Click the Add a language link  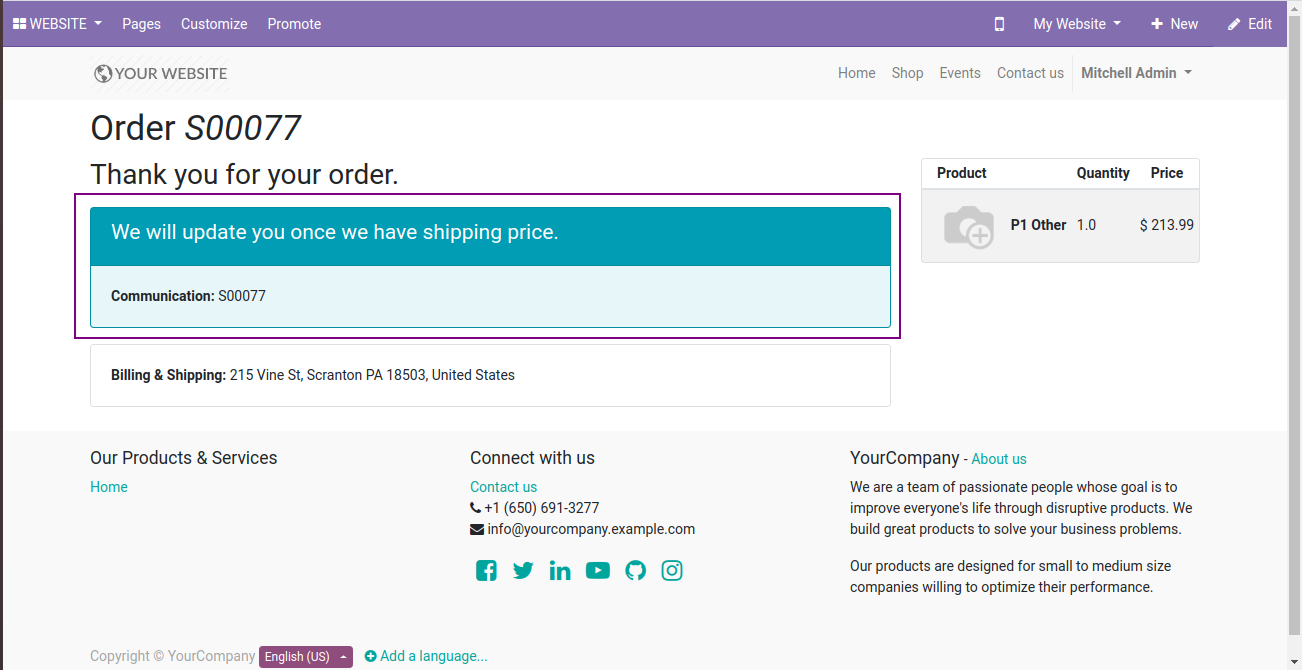(x=426, y=657)
